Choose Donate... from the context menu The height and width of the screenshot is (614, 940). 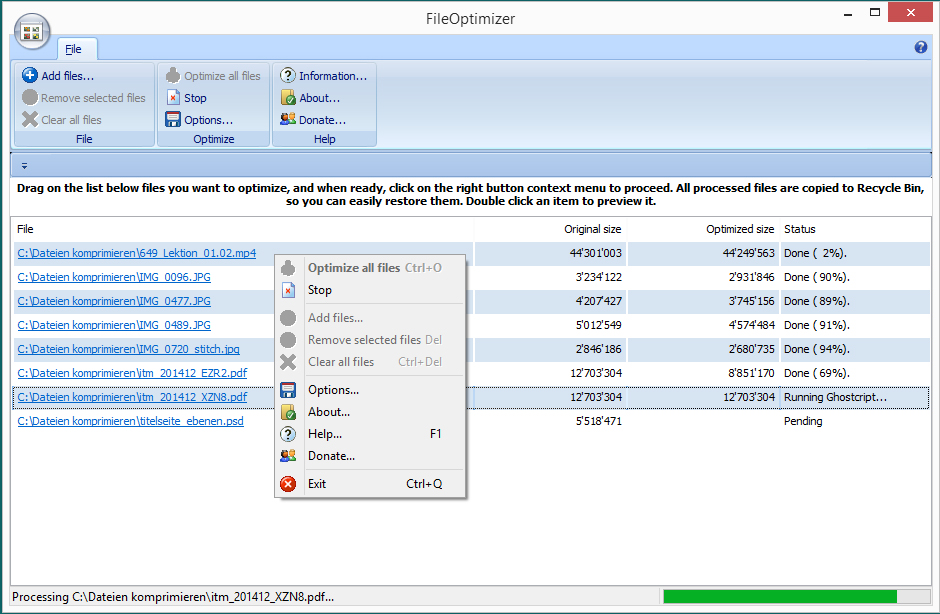coord(370,456)
